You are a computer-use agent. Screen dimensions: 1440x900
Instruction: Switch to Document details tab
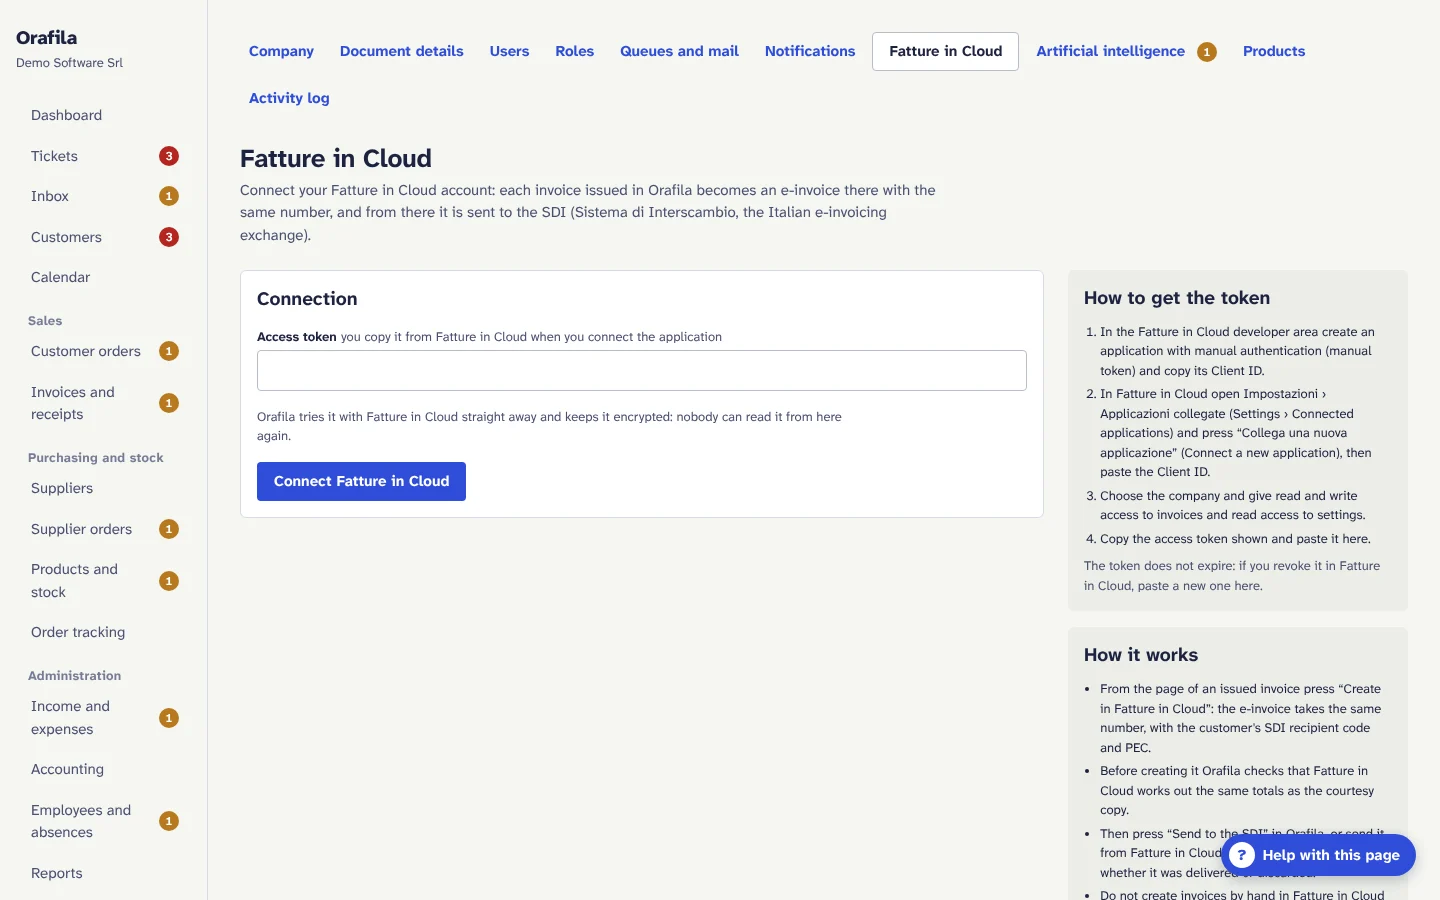pyautogui.click(x=401, y=51)
